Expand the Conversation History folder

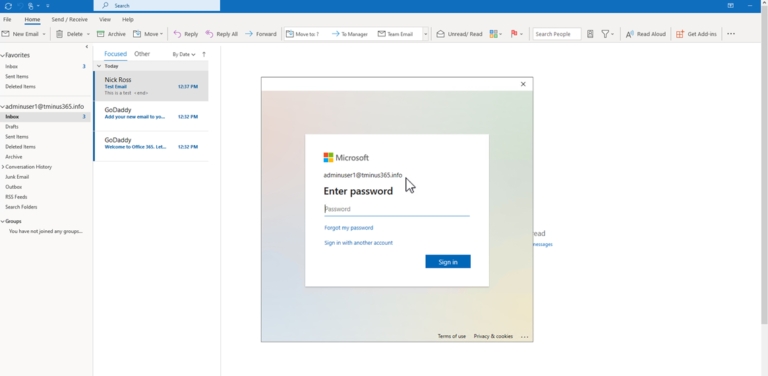click(3, 167)
